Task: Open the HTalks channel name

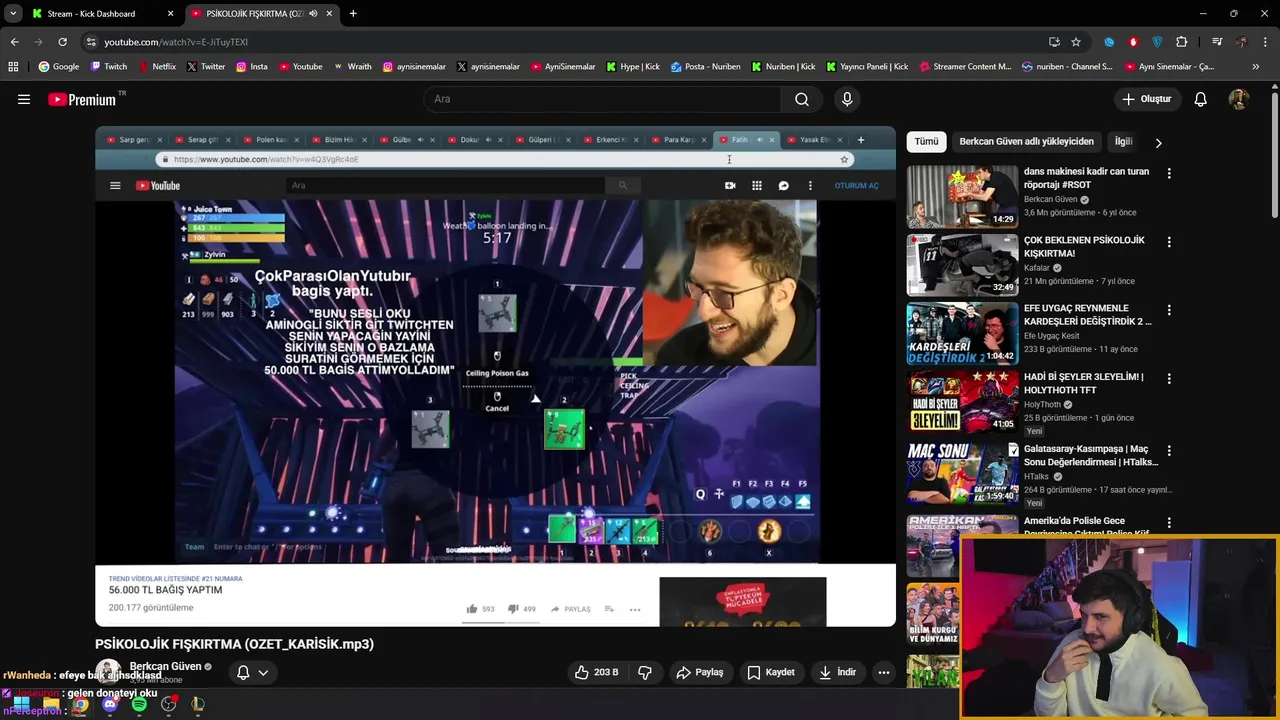Action: tap(1036, 477)
